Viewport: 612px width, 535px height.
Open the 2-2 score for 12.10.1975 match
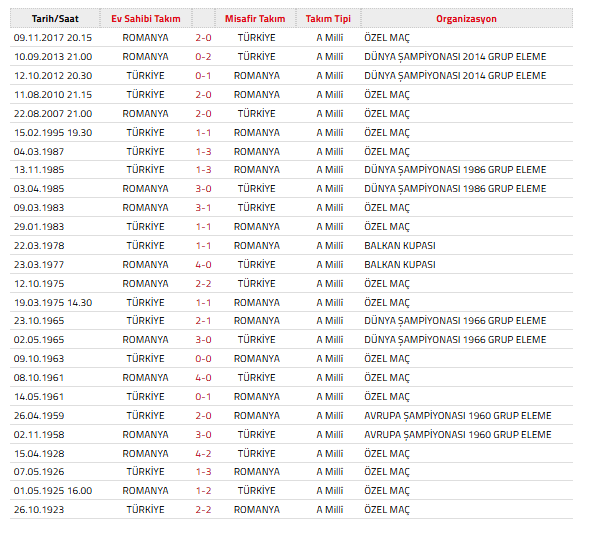(203, 284)
